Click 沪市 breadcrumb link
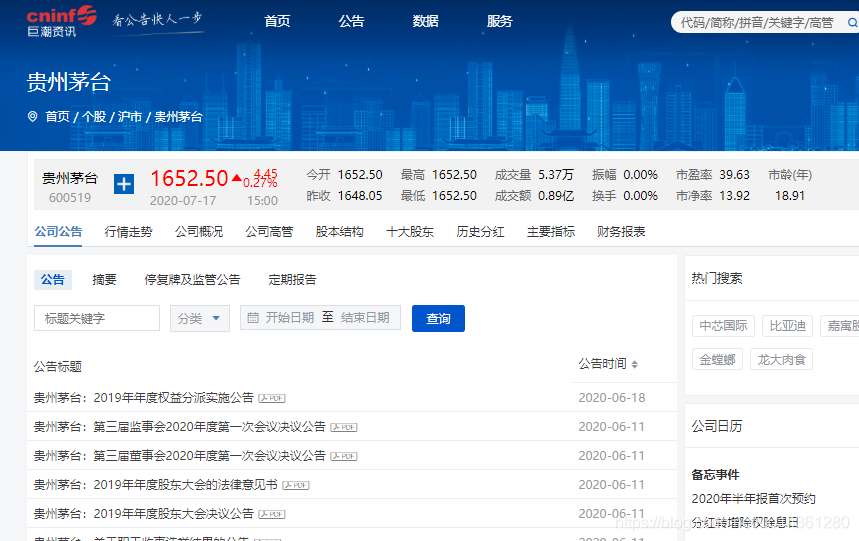 (x=130, y=117)
